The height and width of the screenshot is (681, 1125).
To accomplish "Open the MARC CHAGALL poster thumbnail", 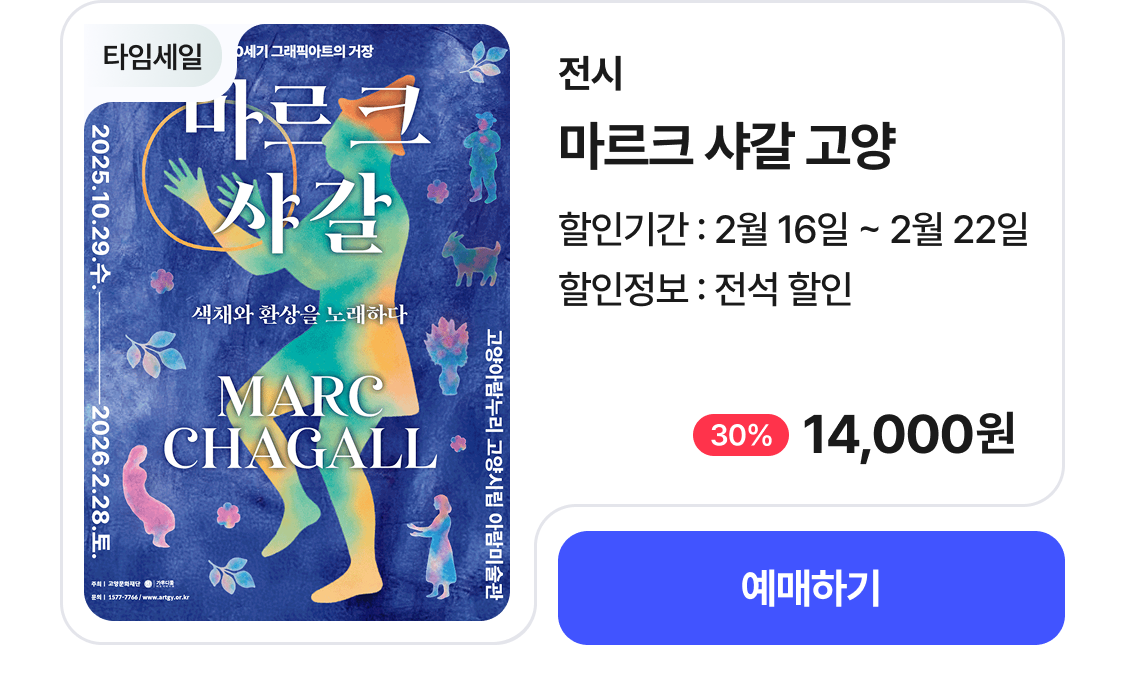I will (297, 322).
